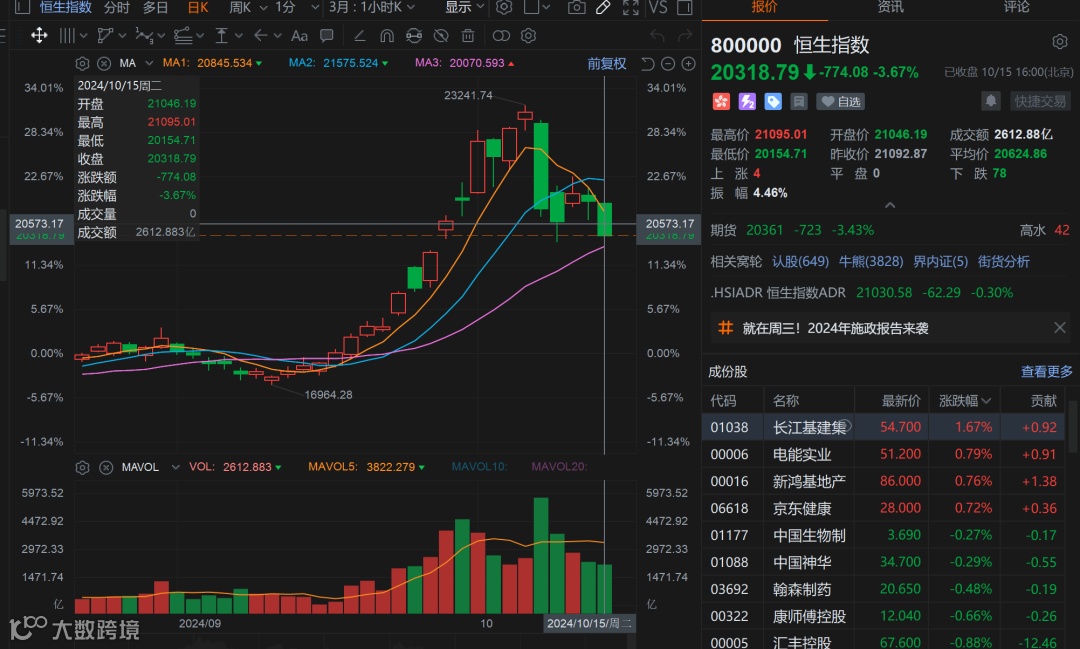Toggle the magnet snap tool
1080x649 pixels.
386,36
